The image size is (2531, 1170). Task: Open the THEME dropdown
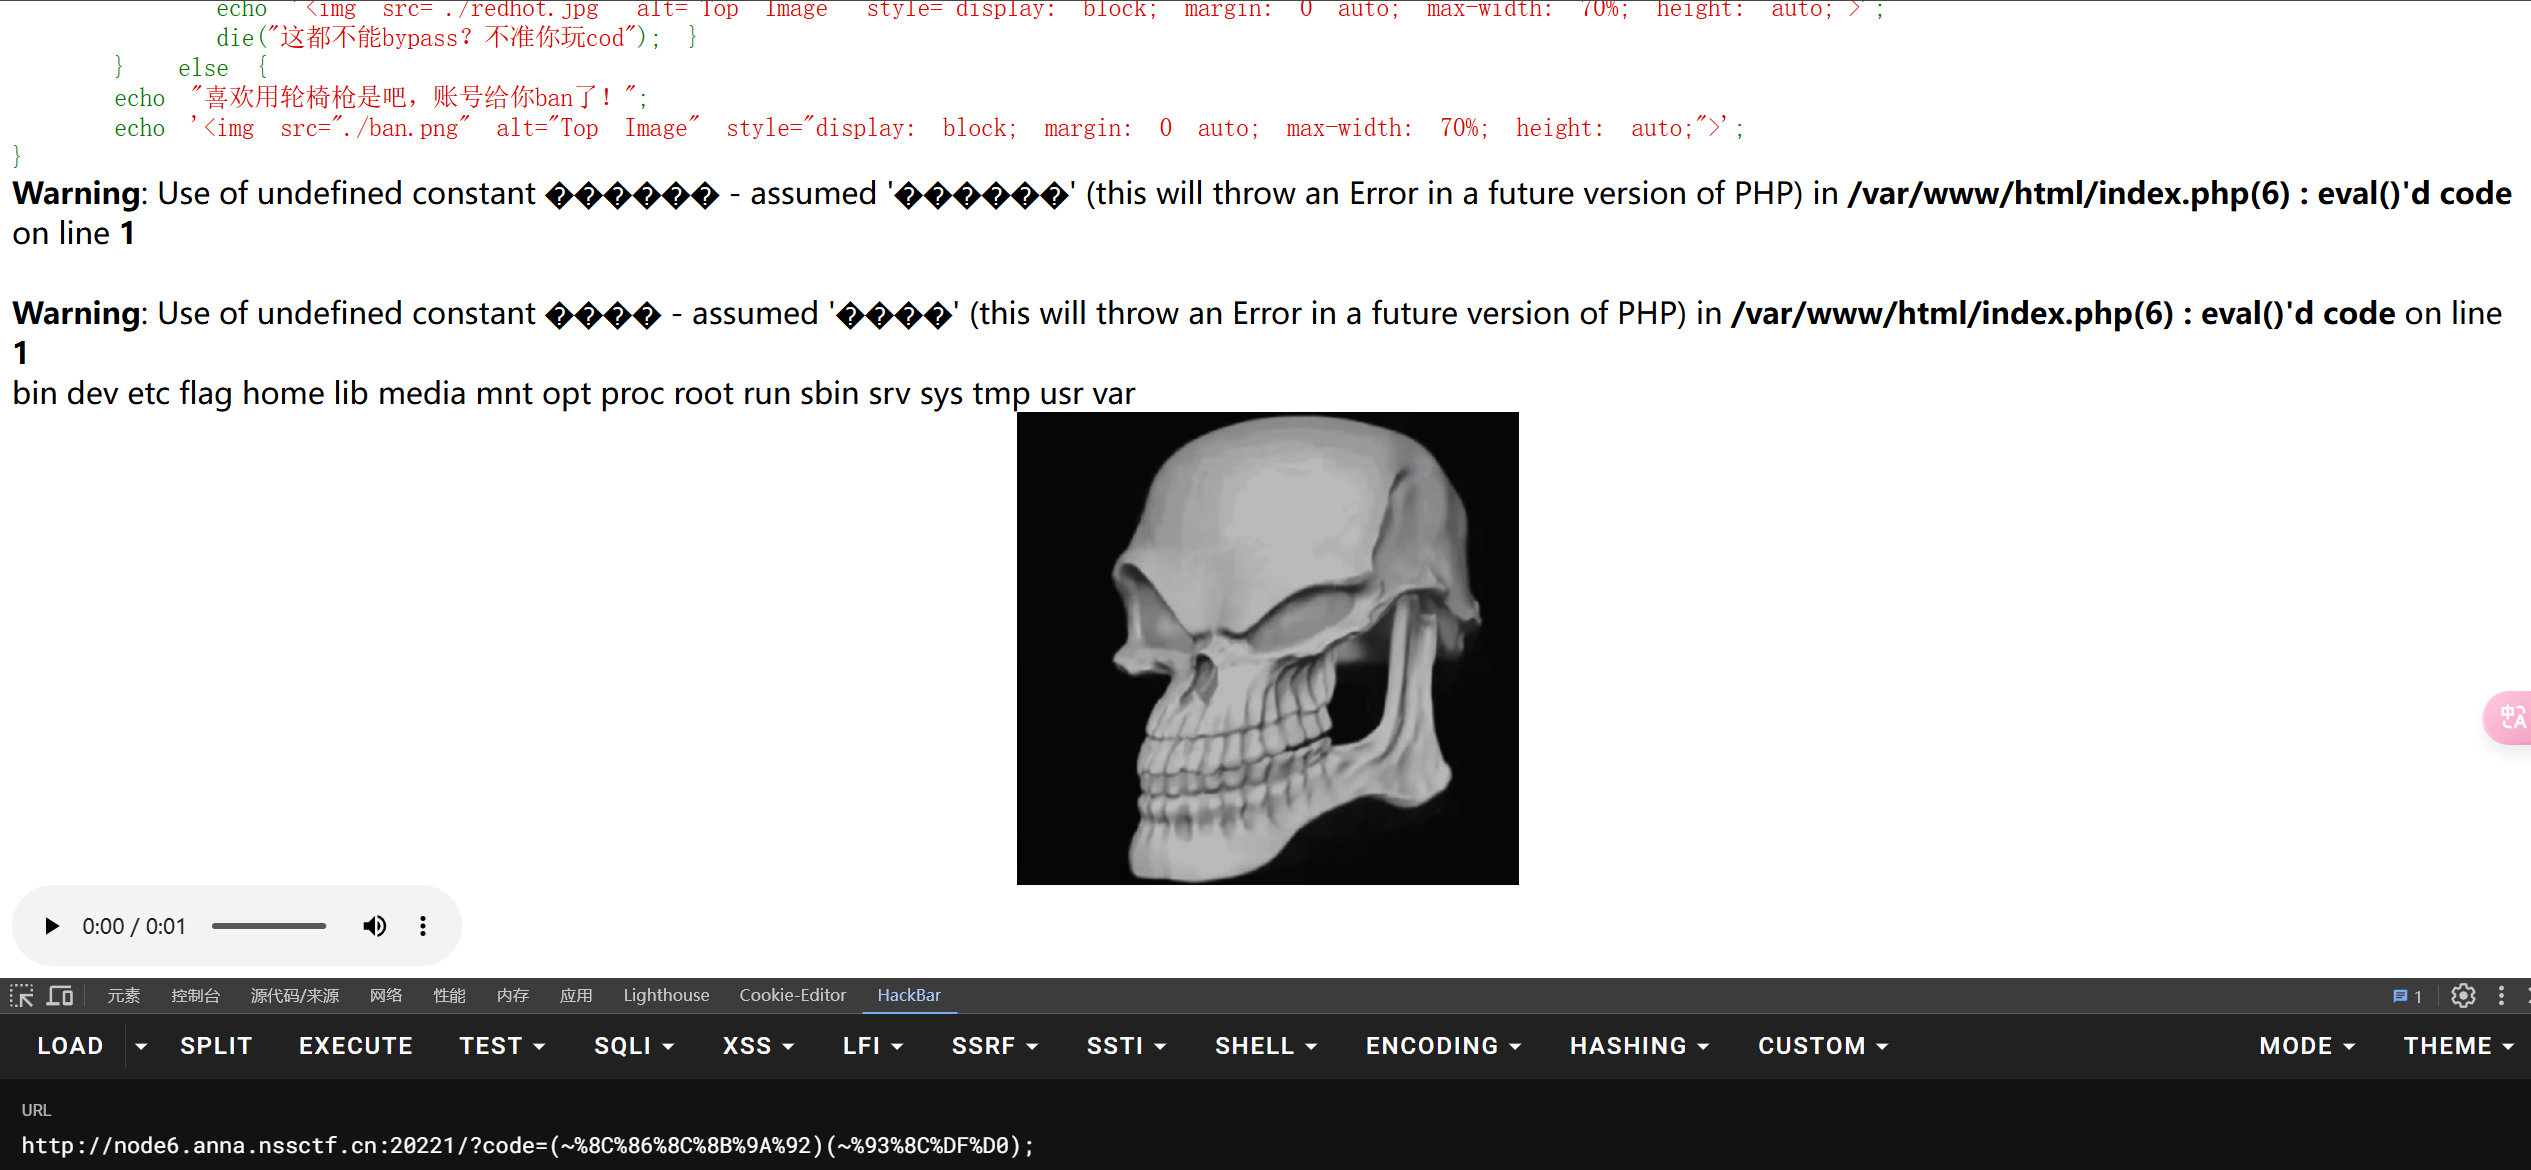tap(2458, 1046)
